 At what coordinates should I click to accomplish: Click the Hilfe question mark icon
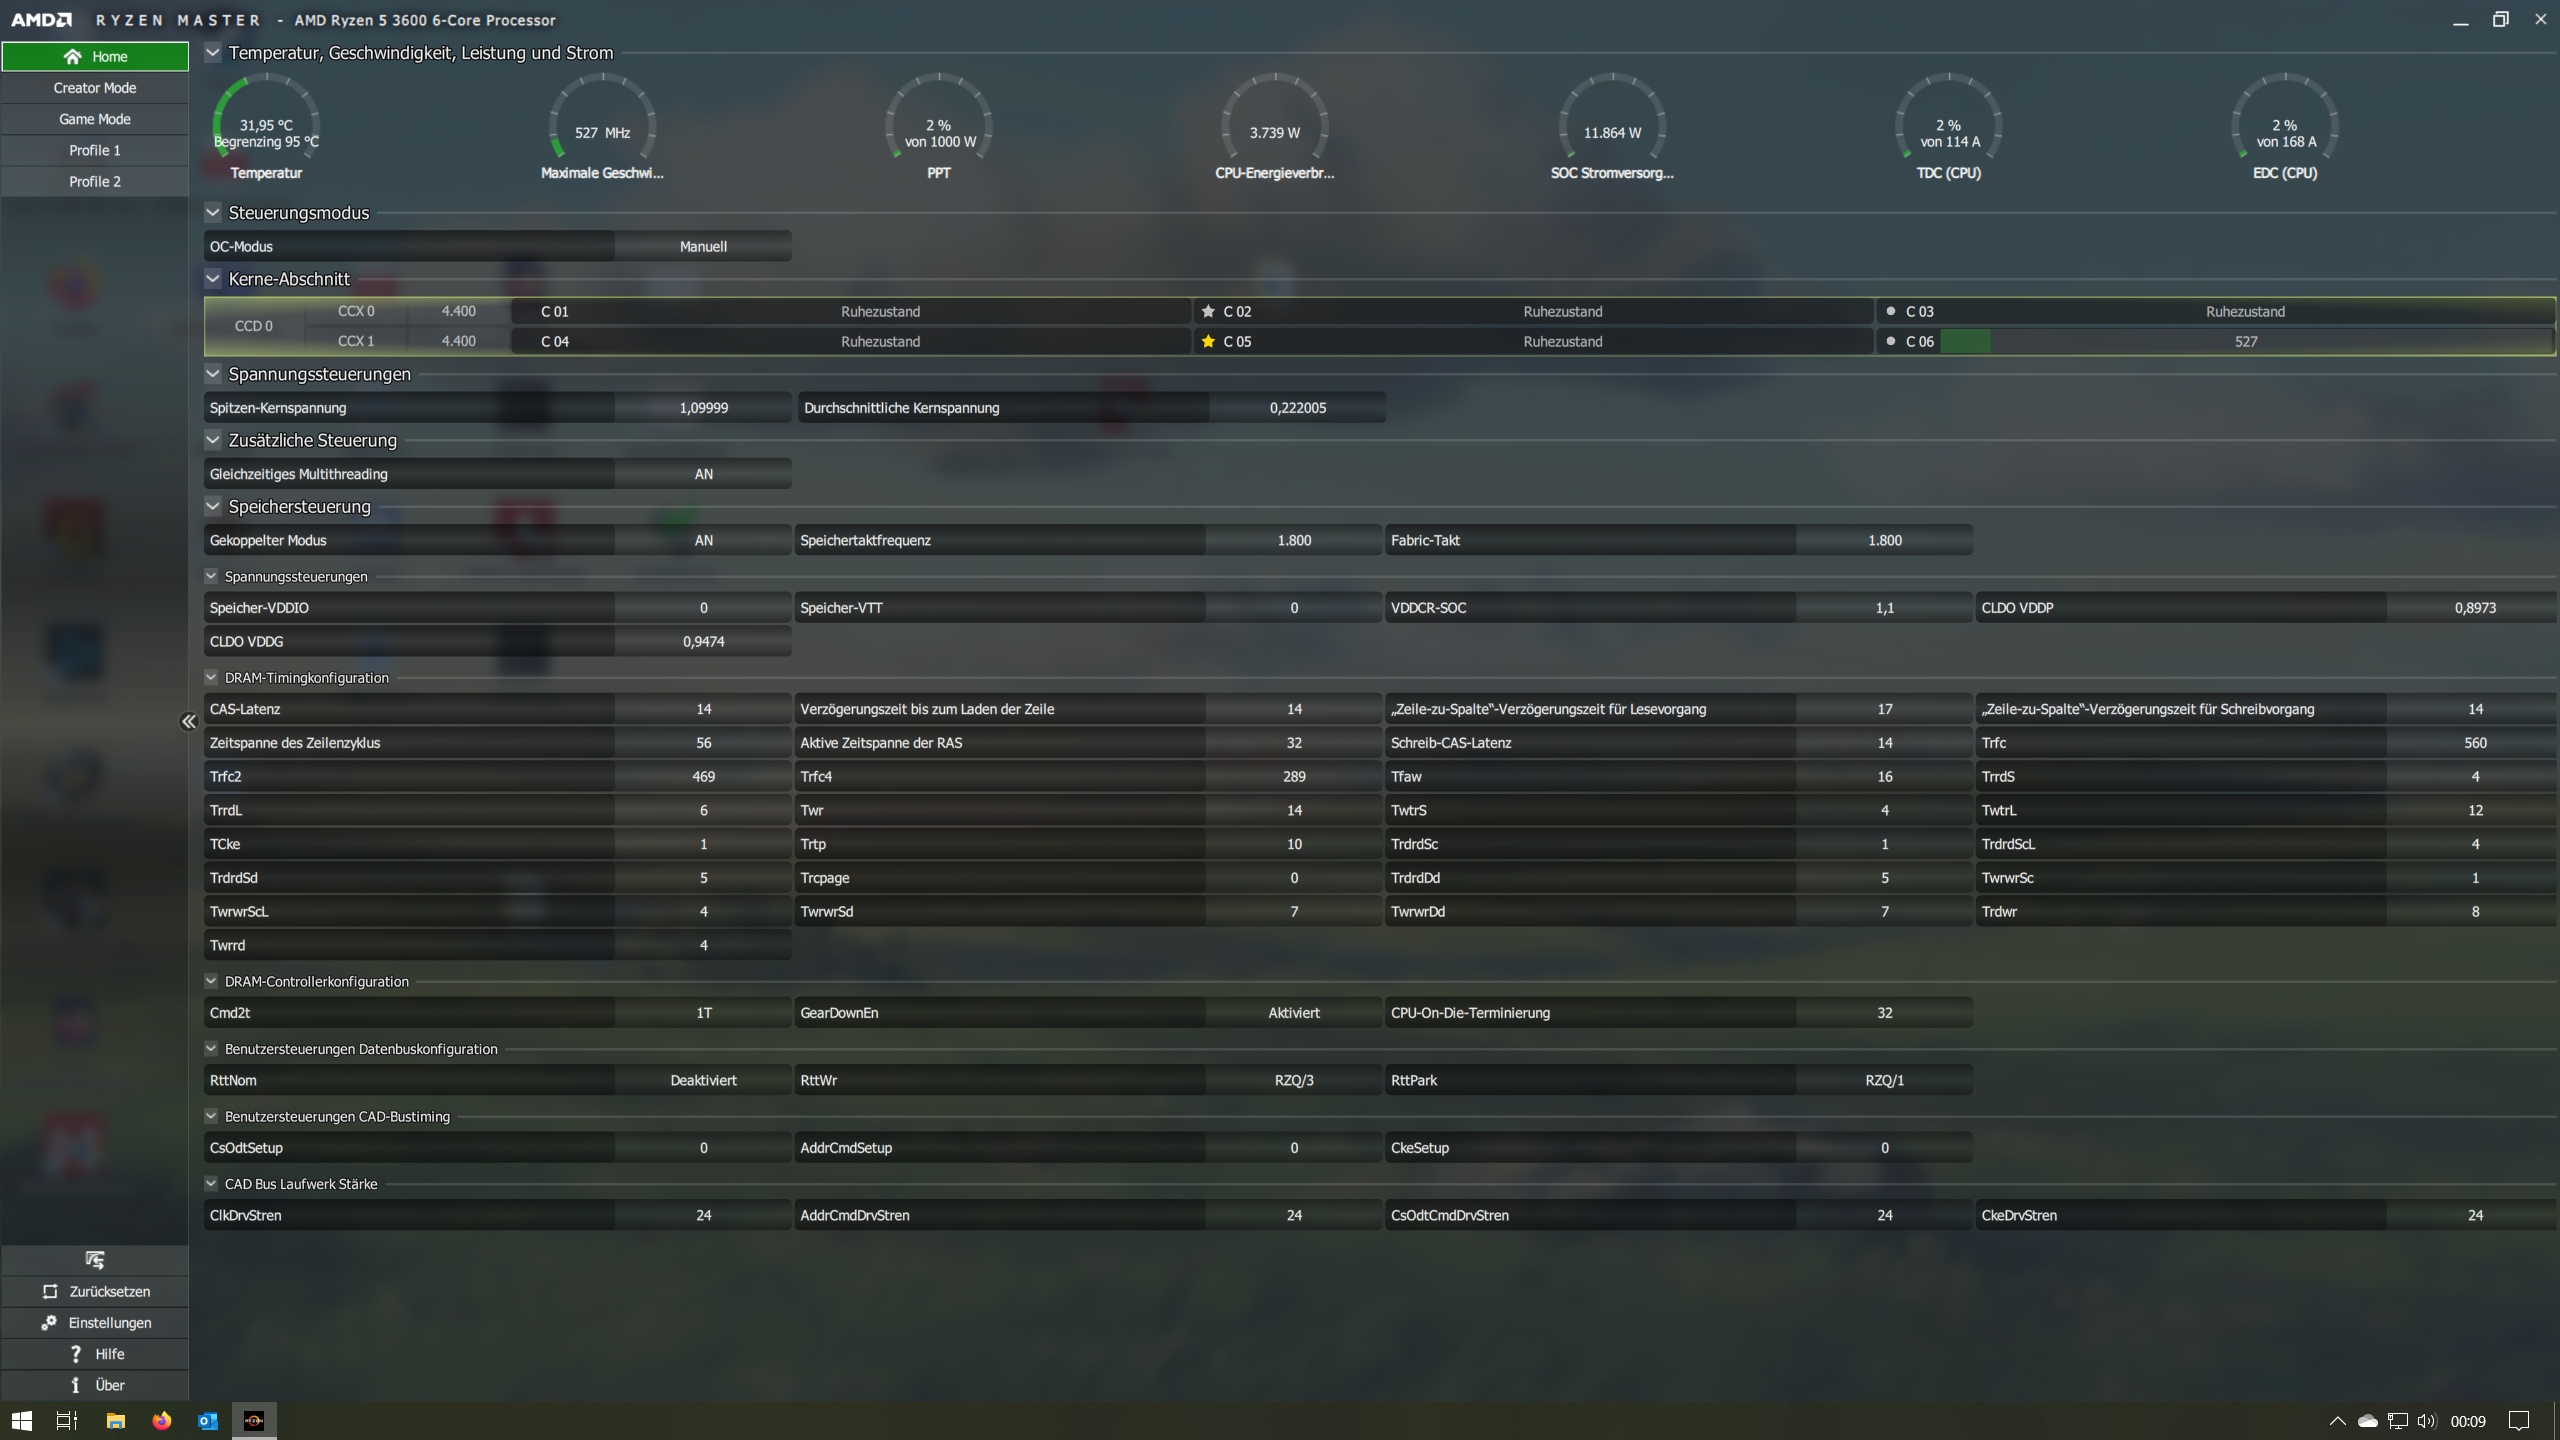[x=76, y=1353]
